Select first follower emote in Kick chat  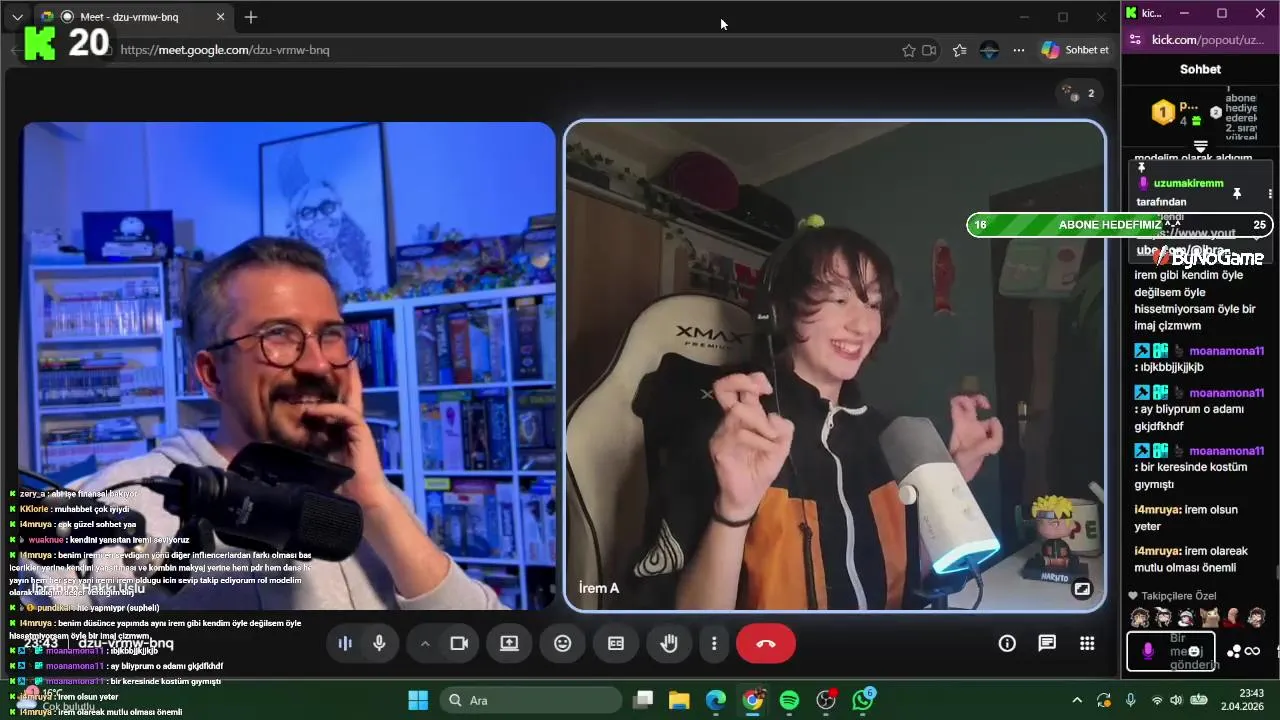(x=1138, y=617)
